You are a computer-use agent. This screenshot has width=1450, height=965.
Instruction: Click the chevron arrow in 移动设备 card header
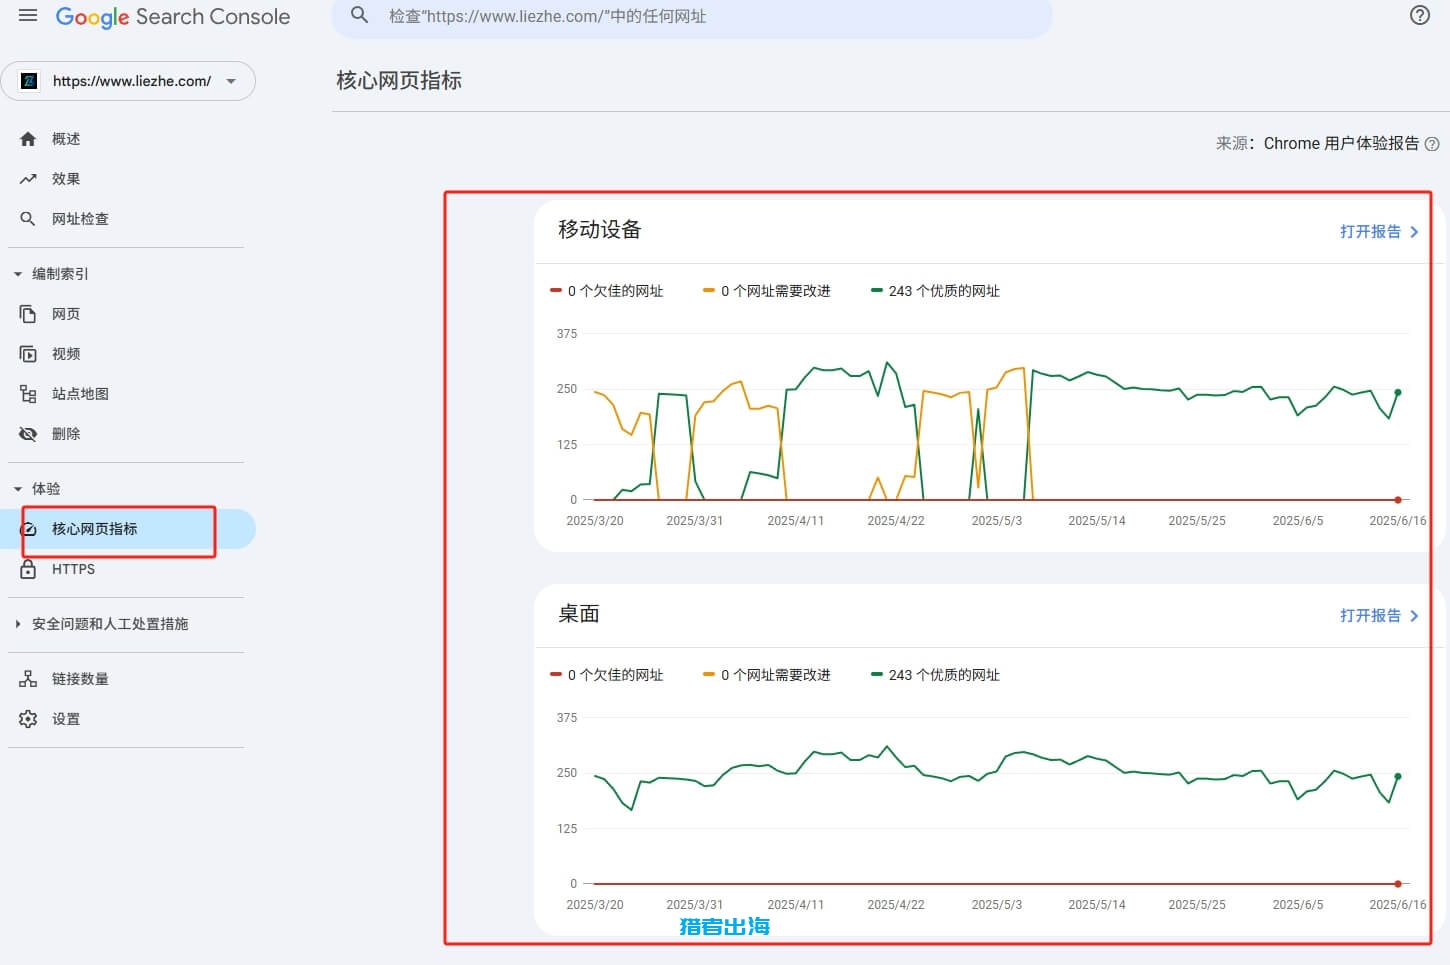[1414, 232]
